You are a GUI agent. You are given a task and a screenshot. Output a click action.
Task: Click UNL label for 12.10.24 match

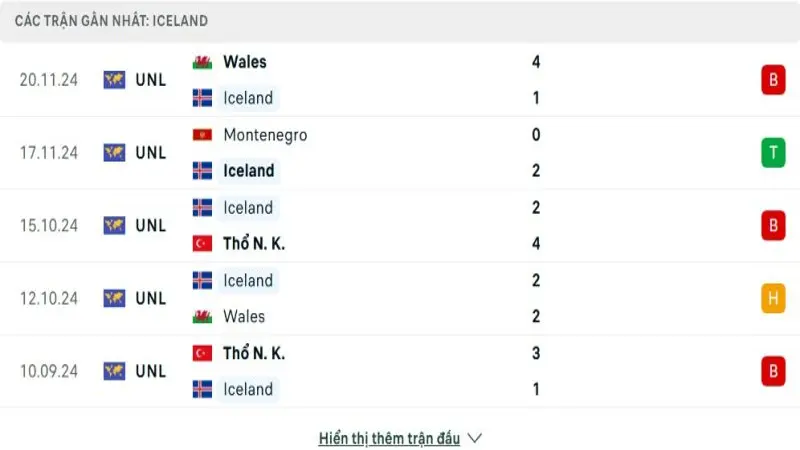coord(151,298)
